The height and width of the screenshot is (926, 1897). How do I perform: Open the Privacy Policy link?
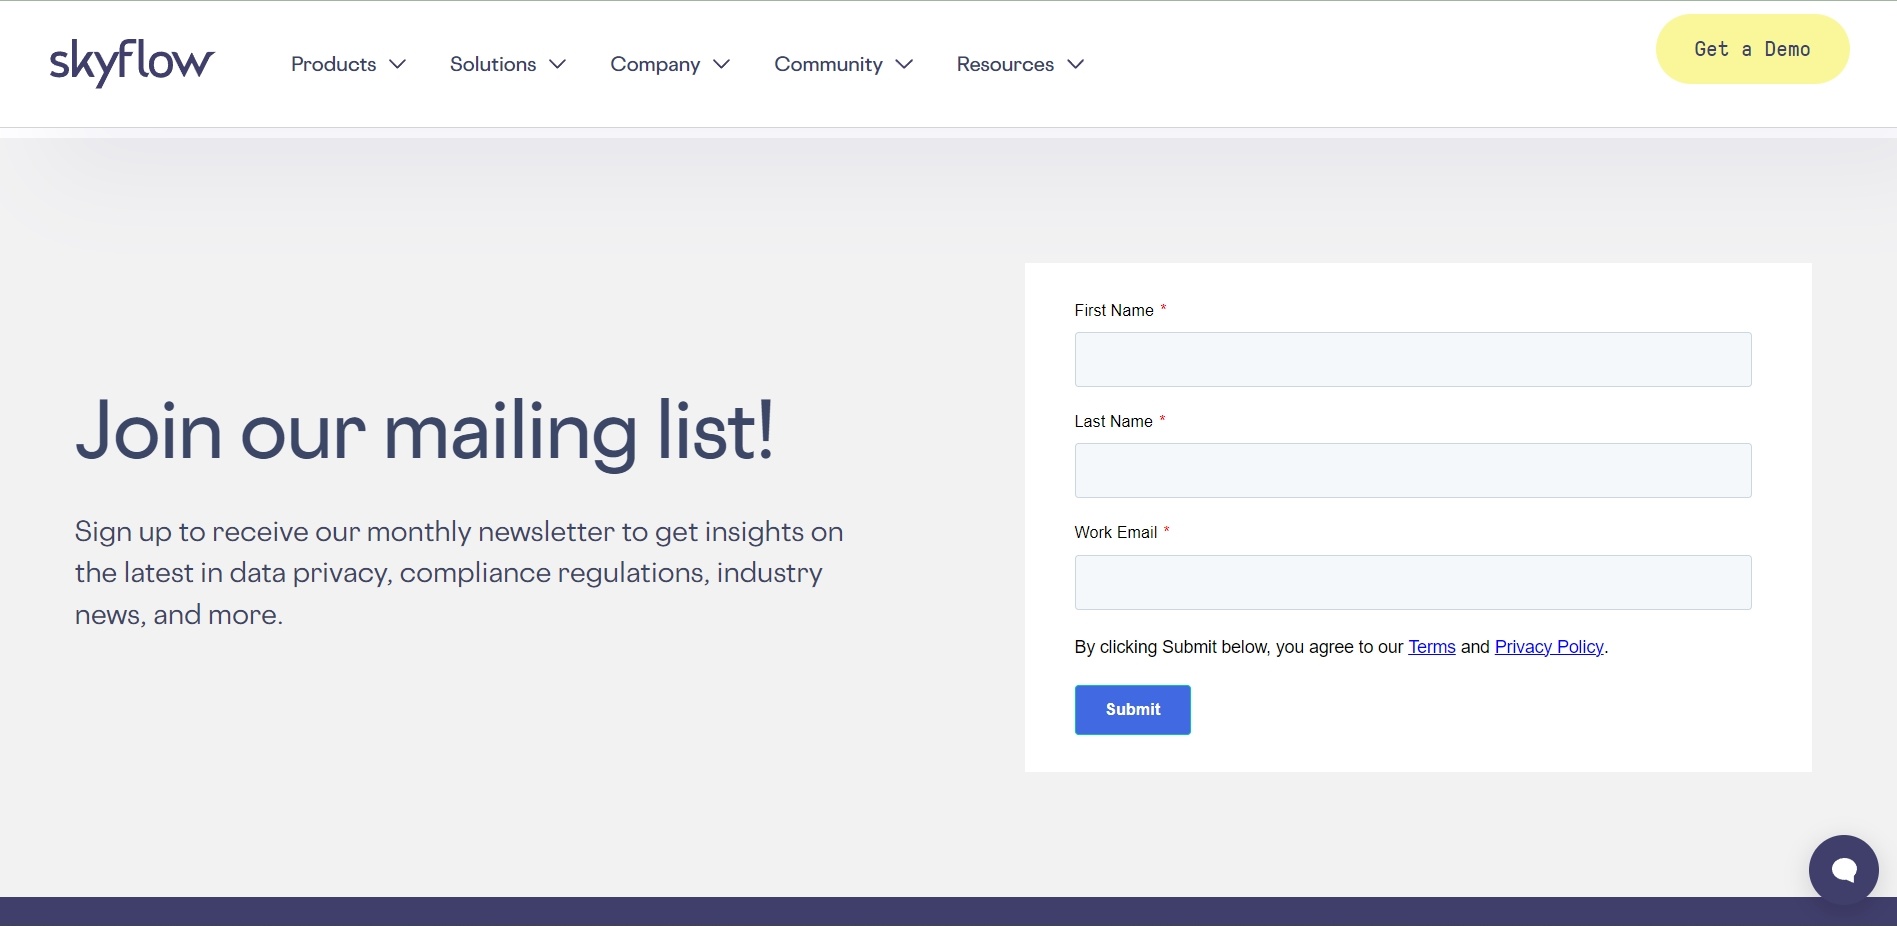[1549, 647]
